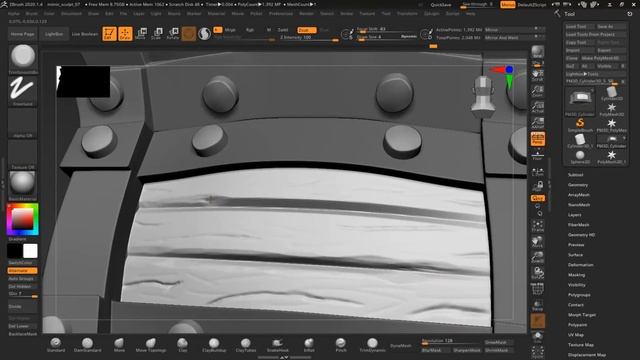Select the Clay brush
640x360 pixels.
click(182, 344)
